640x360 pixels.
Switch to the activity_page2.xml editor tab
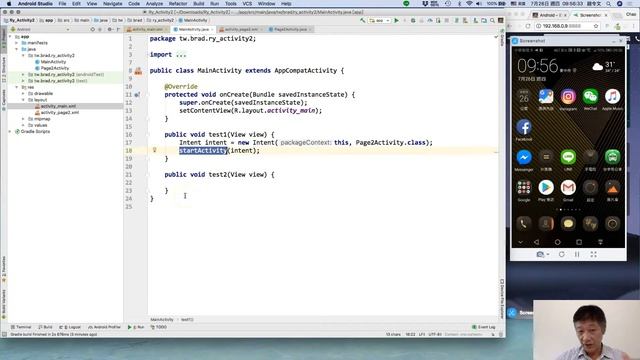[x=241, y=29]
